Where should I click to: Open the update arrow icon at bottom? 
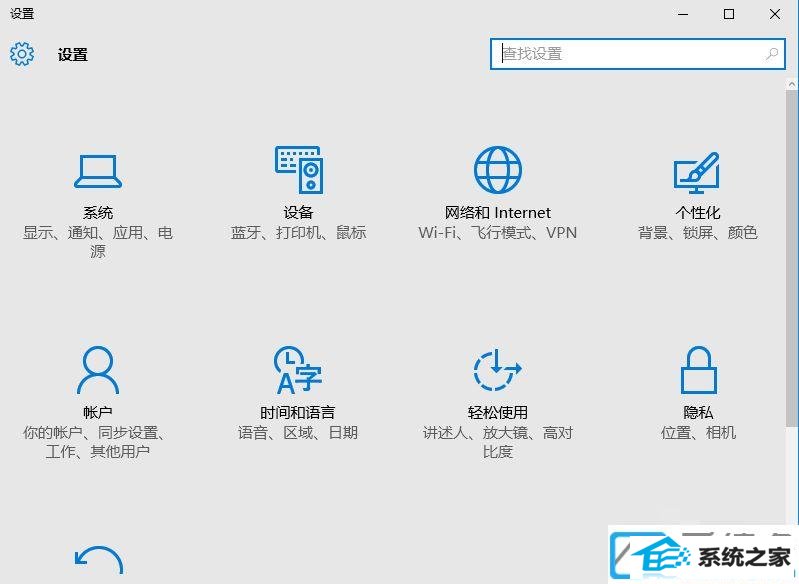pyautogui.click(x=99, y=561)
